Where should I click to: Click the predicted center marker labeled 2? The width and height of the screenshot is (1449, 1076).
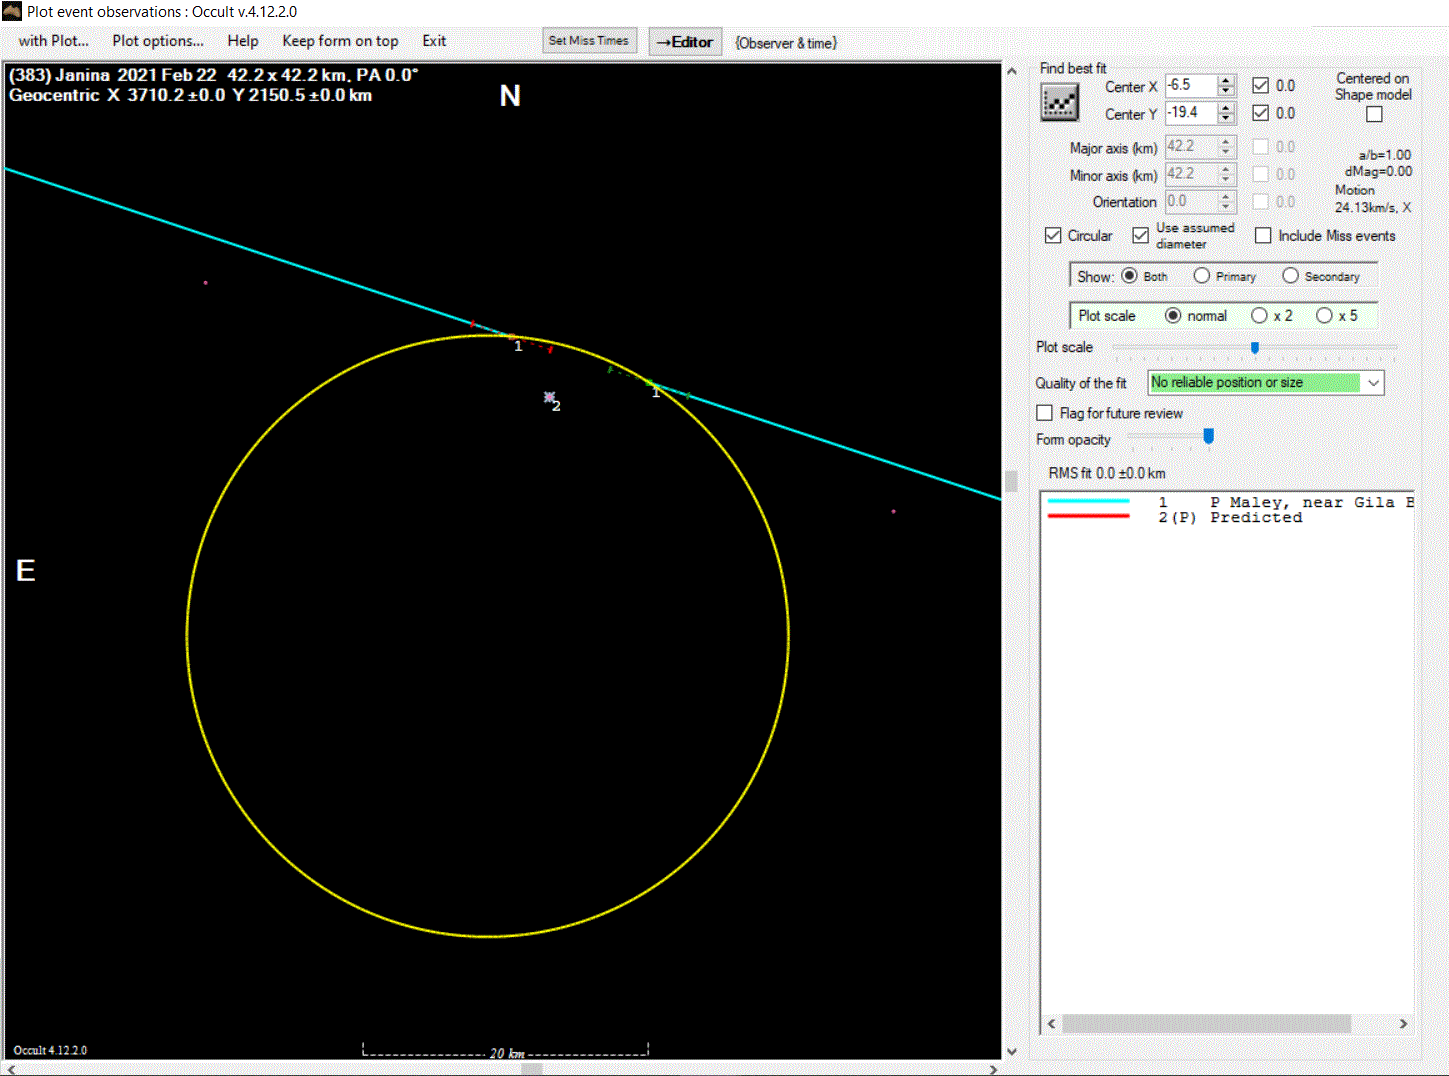[x=549, y=397]
